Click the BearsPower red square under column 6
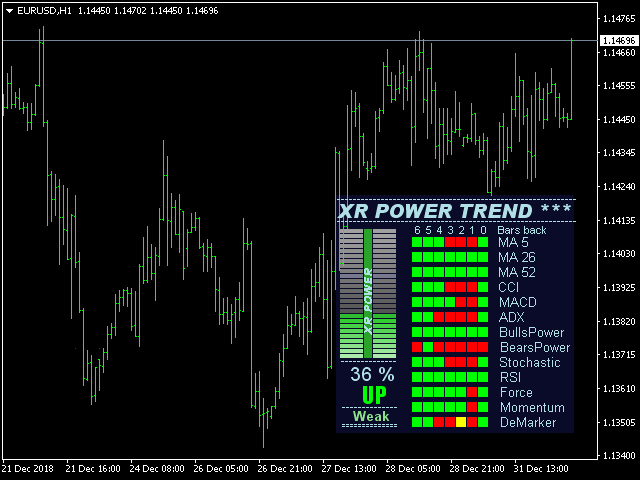This screenshot has height=480, width=640. (417, 347)
